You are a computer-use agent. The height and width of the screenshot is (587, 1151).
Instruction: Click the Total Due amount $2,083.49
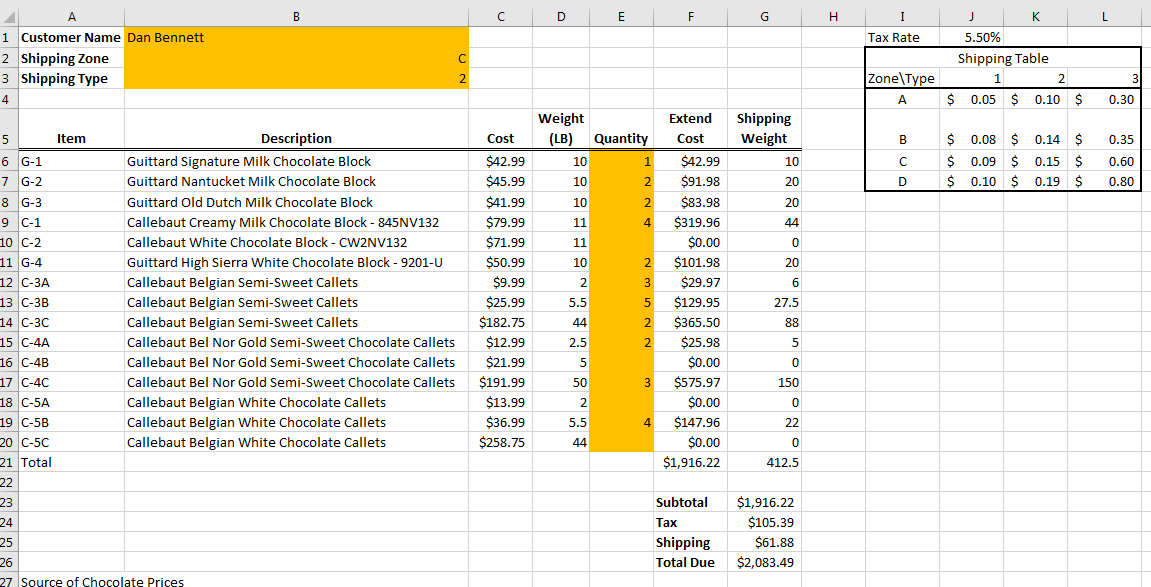[765, 562]
